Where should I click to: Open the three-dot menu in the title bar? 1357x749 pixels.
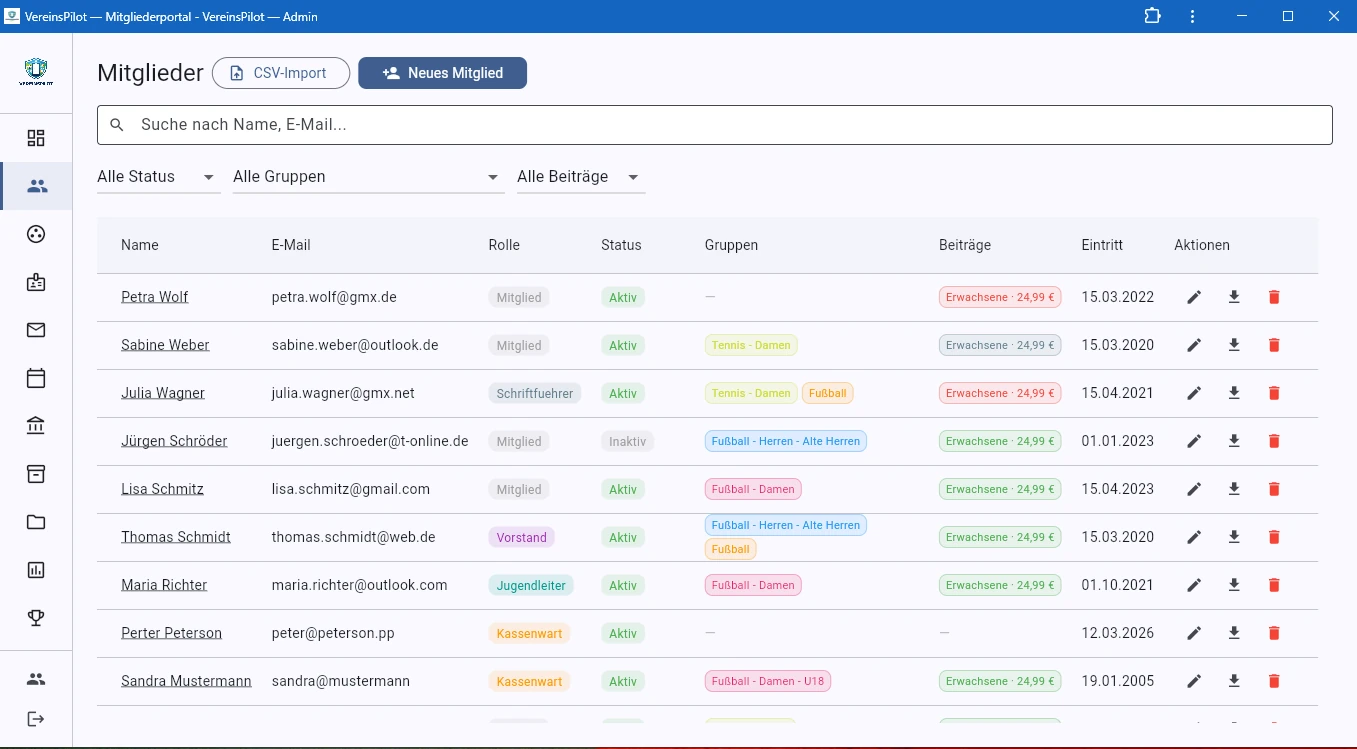pos(1192,16)
